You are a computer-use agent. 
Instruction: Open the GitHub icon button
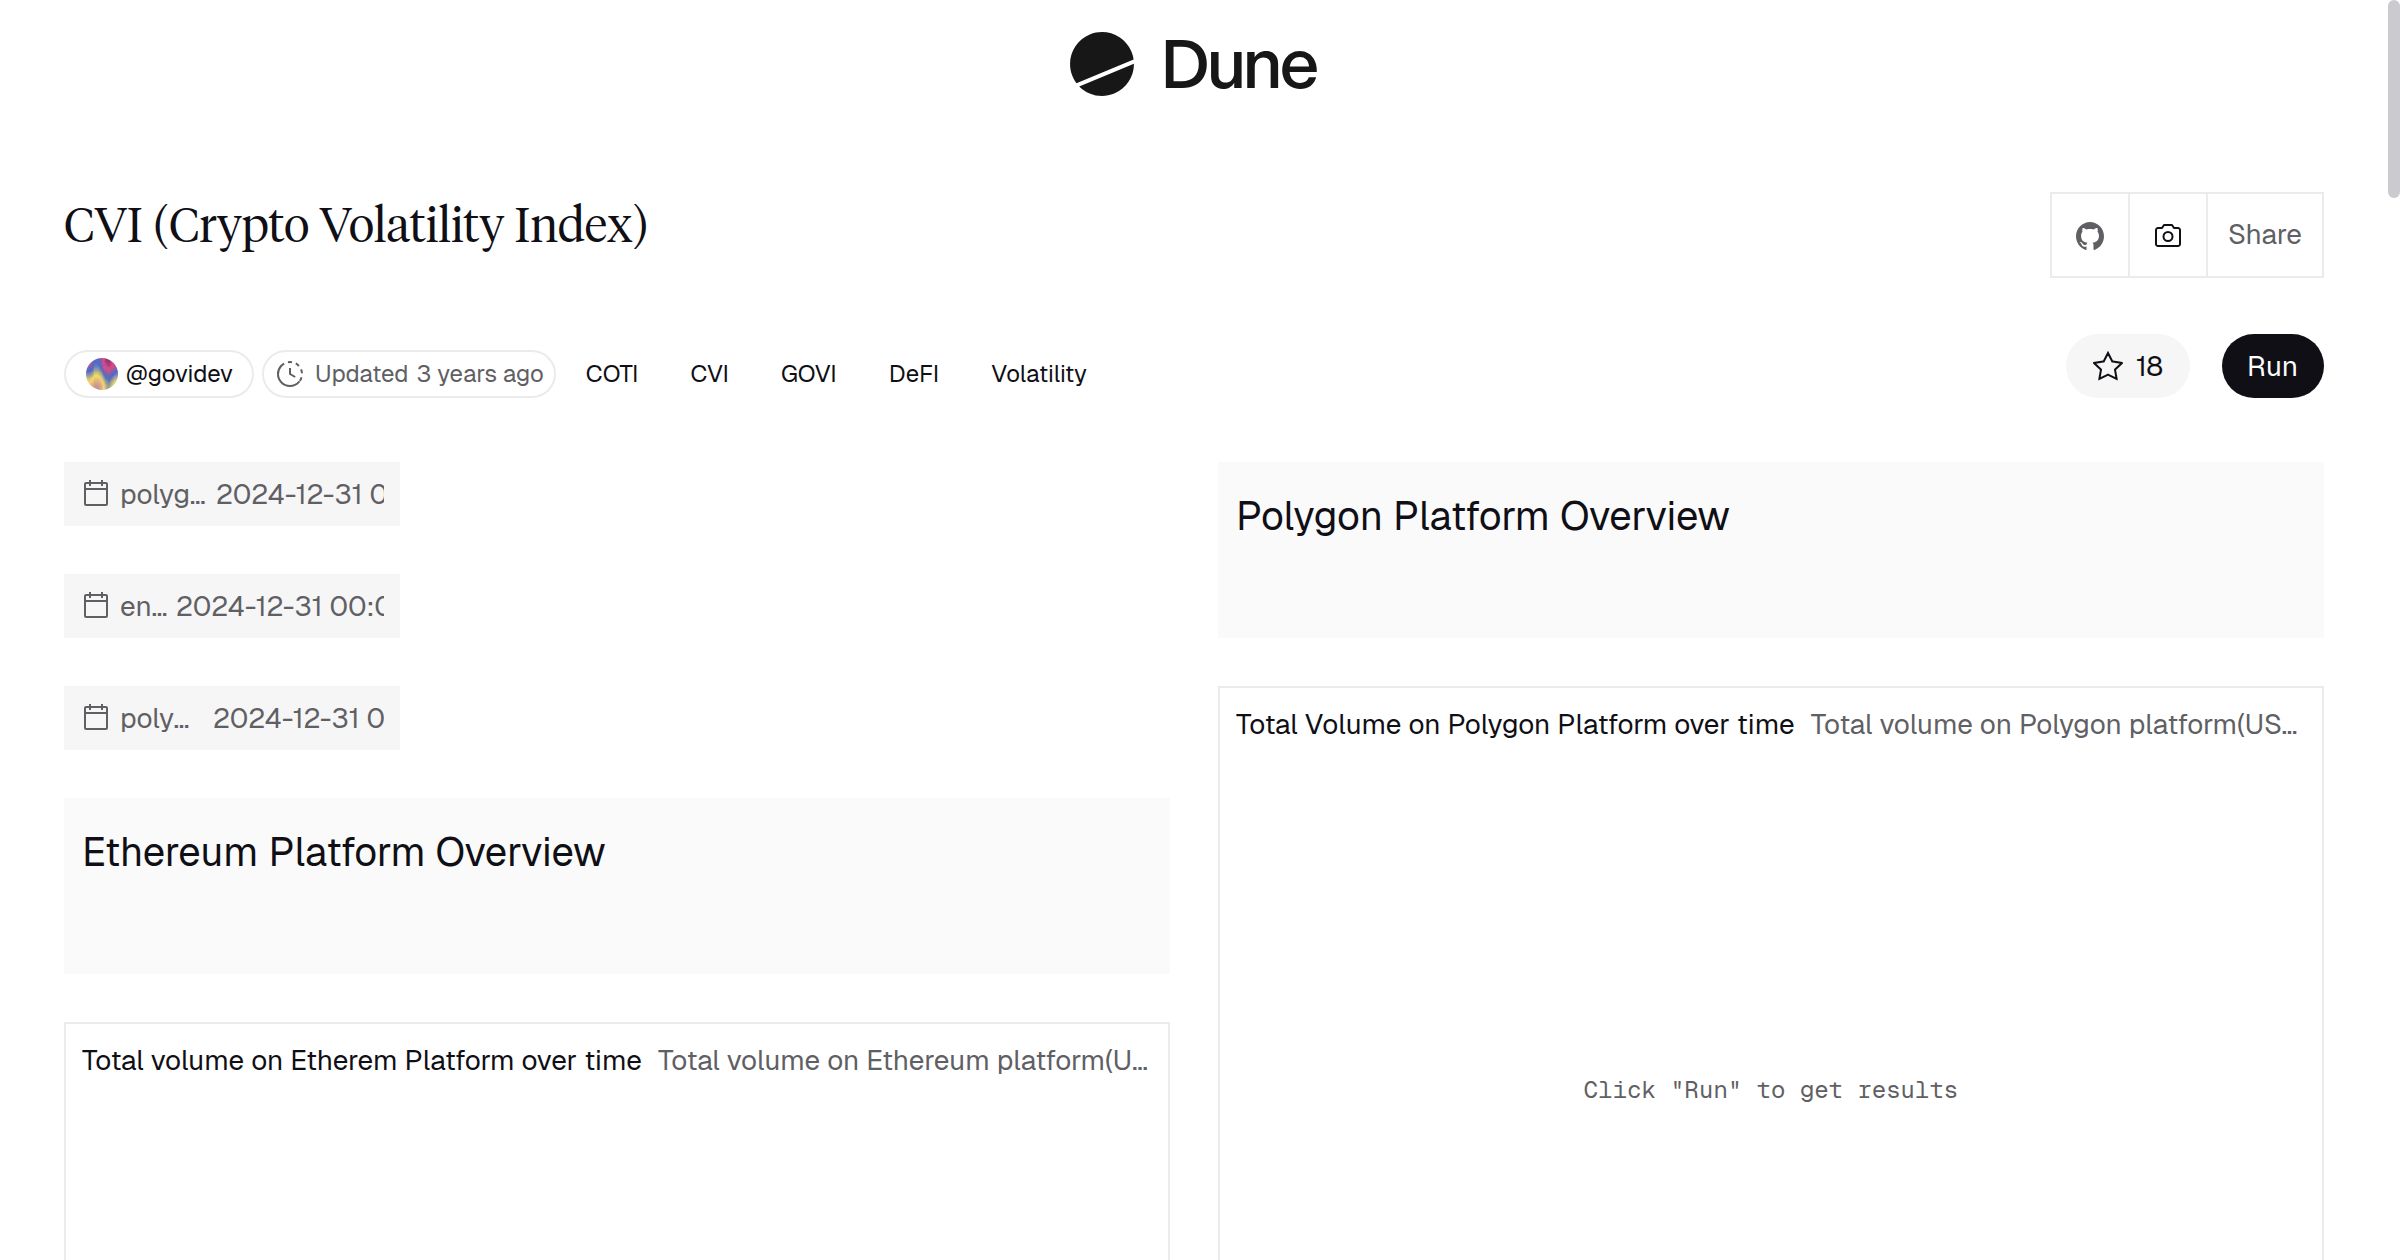pos(2089,236)
